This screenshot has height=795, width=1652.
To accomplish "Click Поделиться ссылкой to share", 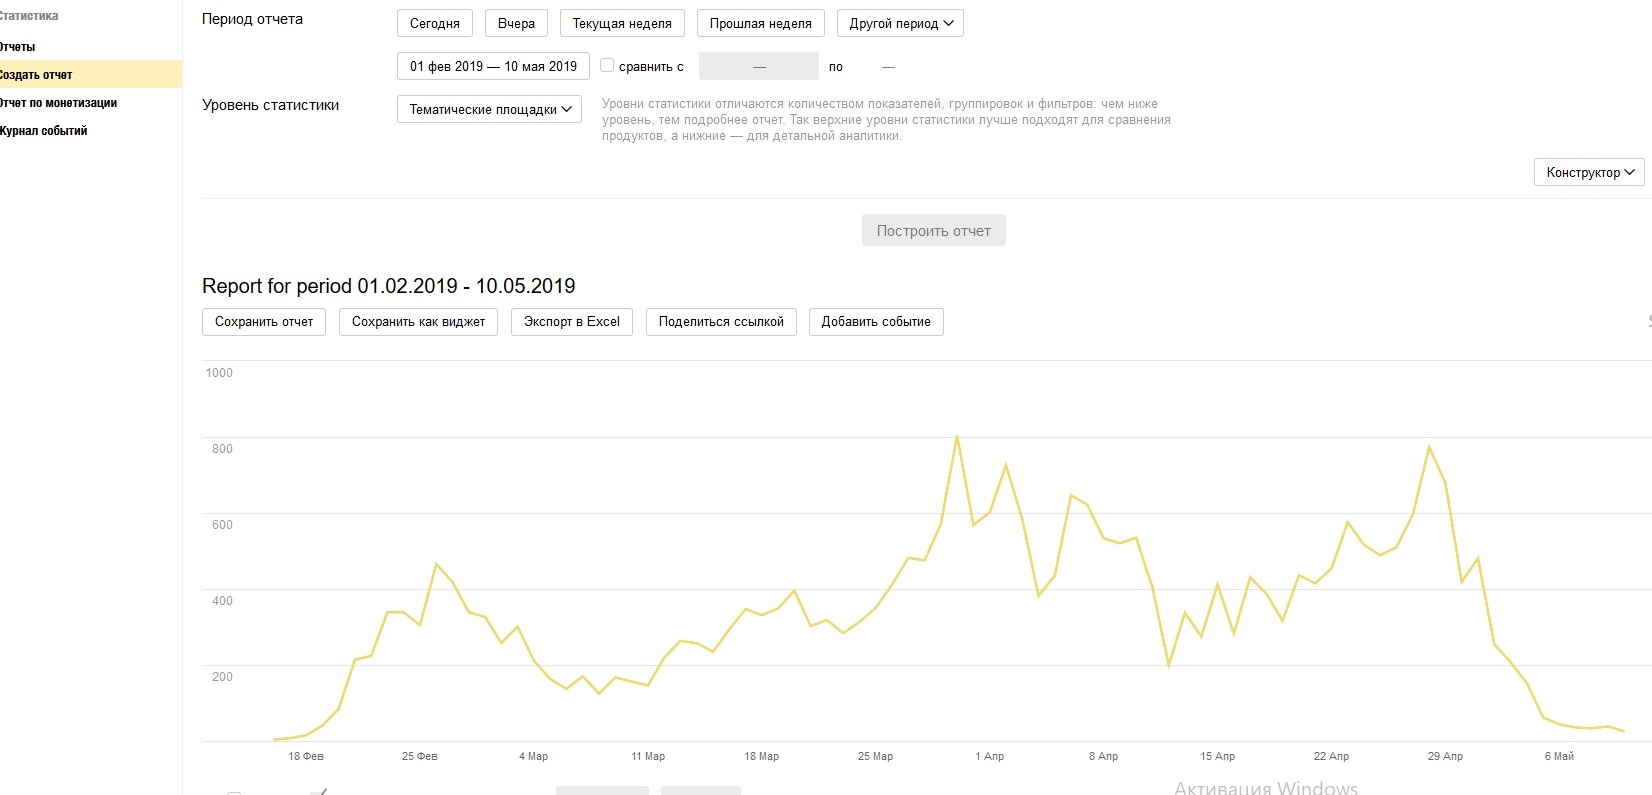I will point(721,322).
